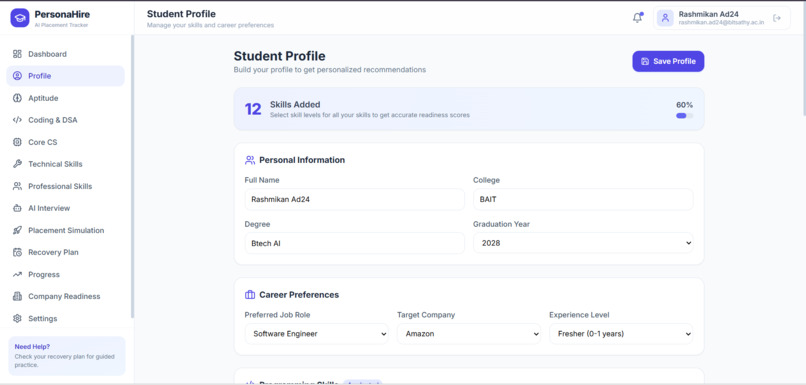This screenshot has height=385, width=806.
Task: Open the Graduation Year dropdown
Action: point(583,243)
